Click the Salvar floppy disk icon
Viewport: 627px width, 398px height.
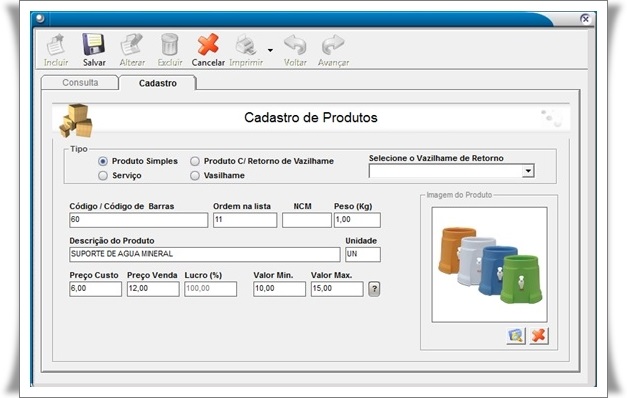[x=94, y=44]
